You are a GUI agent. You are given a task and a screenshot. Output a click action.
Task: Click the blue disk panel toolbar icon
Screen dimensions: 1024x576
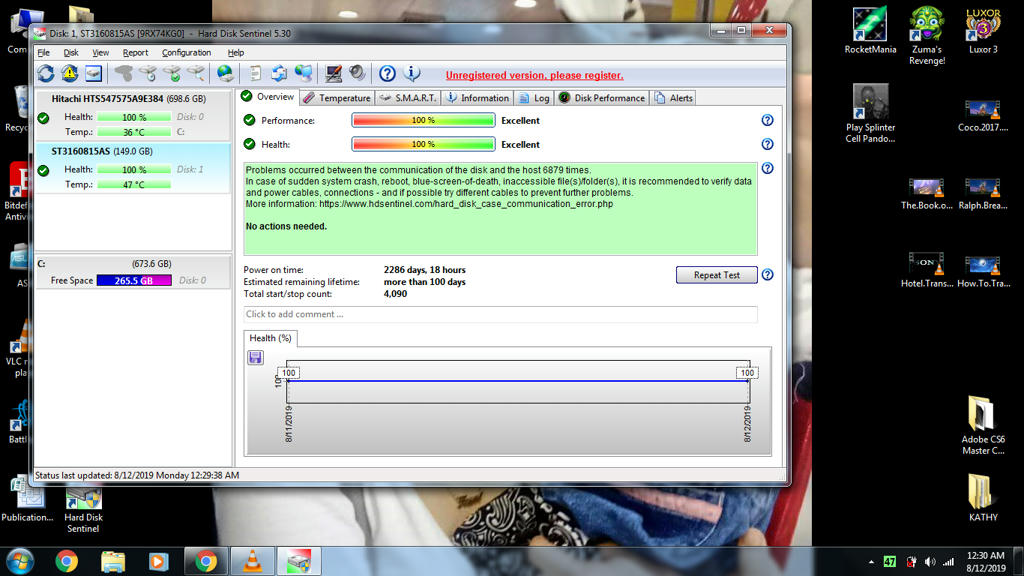(93, 73)
